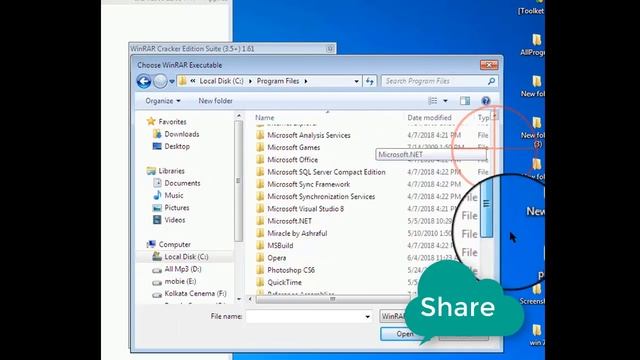Open Help with the question mark icon
The image size is (640, 360).
tap(485, 101)
